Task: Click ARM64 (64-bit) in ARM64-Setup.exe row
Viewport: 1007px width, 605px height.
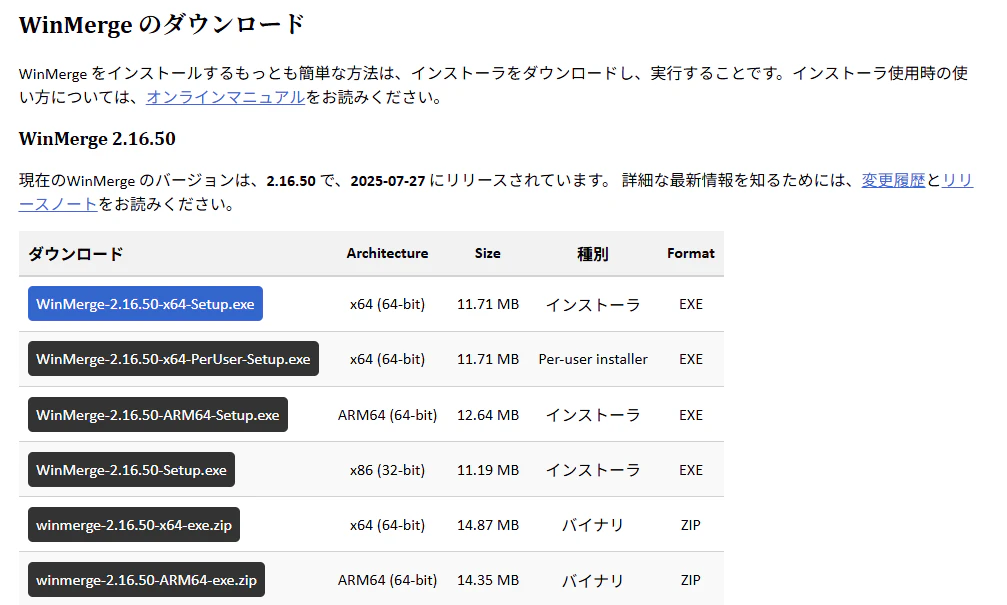Action: click(387, 415)
